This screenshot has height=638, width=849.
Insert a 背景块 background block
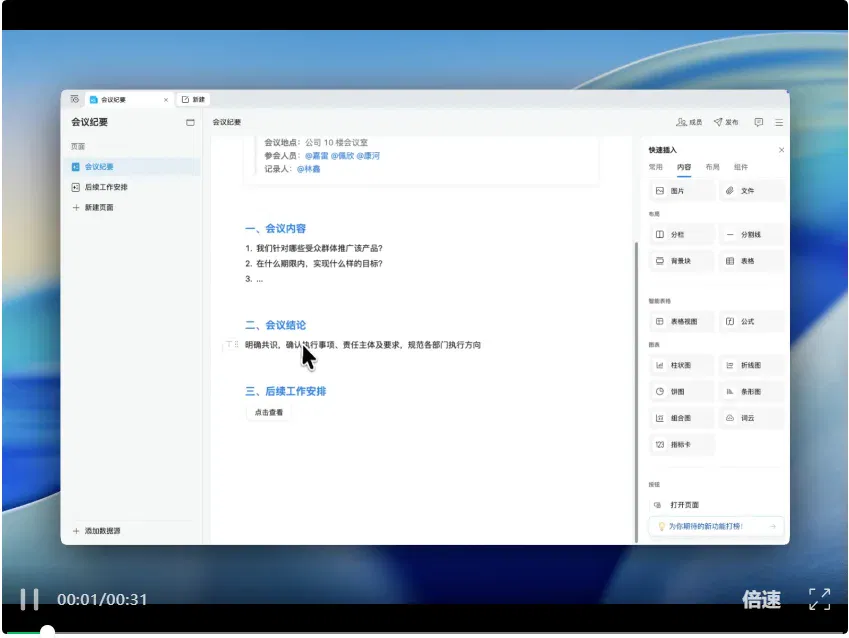(681, 261)
